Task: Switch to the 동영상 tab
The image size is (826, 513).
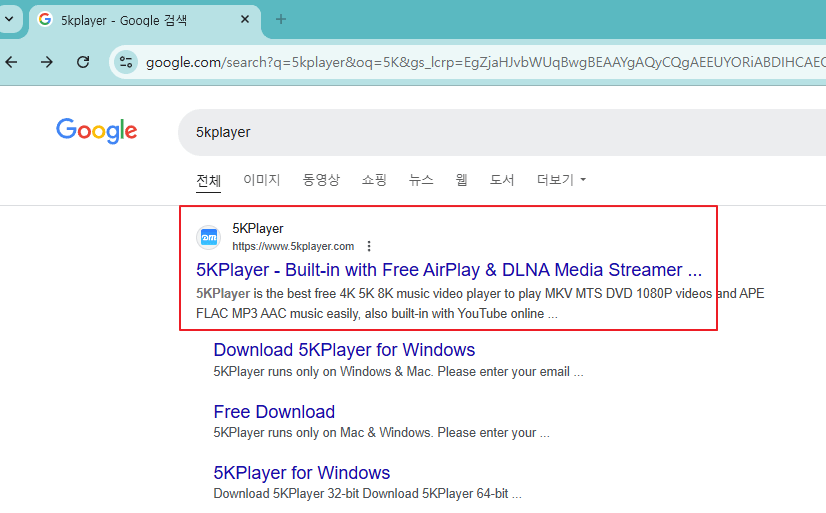Action: 321,180
